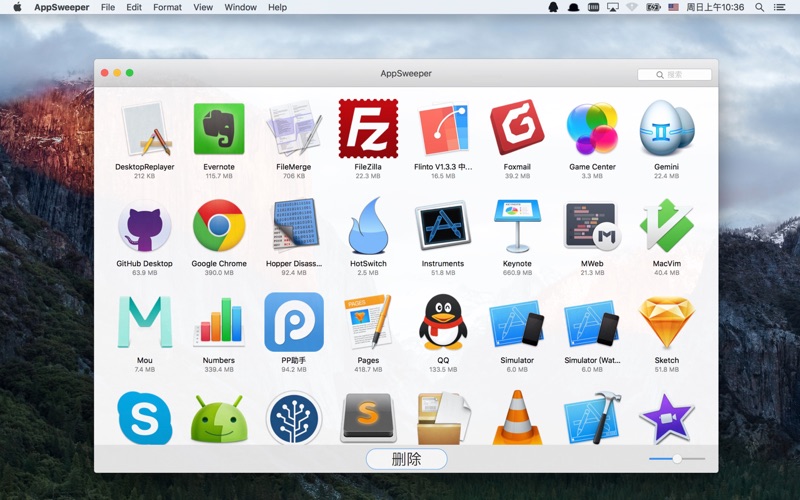Click the FileZilla size 22.3 MB
Viewport: 800px width, 500px height.
click(368, 176)
